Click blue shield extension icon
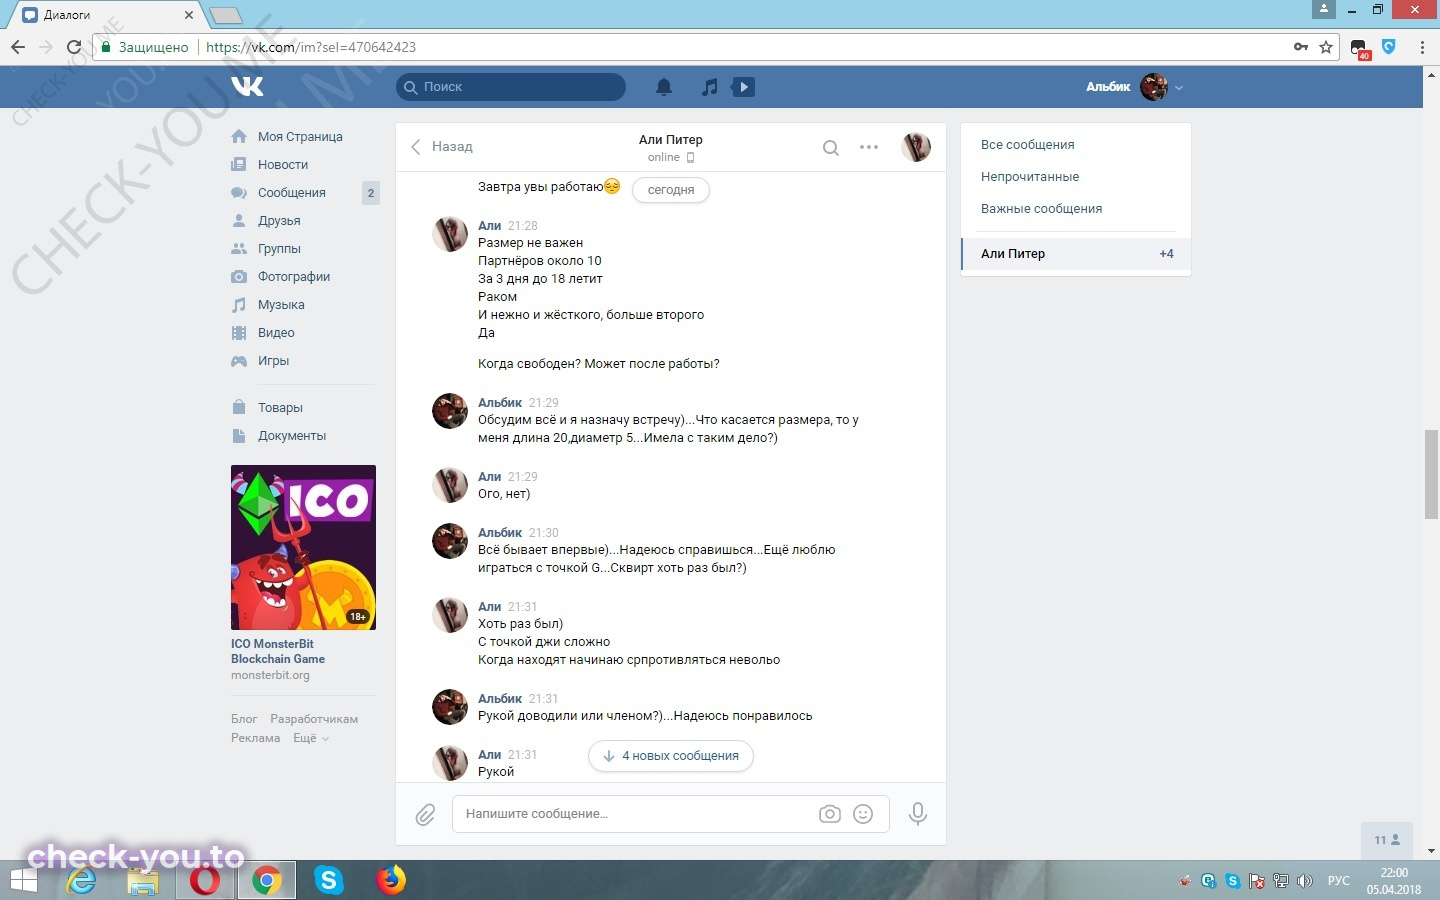The width and height of the screenshot is (1440, 900). point(1388,46)
